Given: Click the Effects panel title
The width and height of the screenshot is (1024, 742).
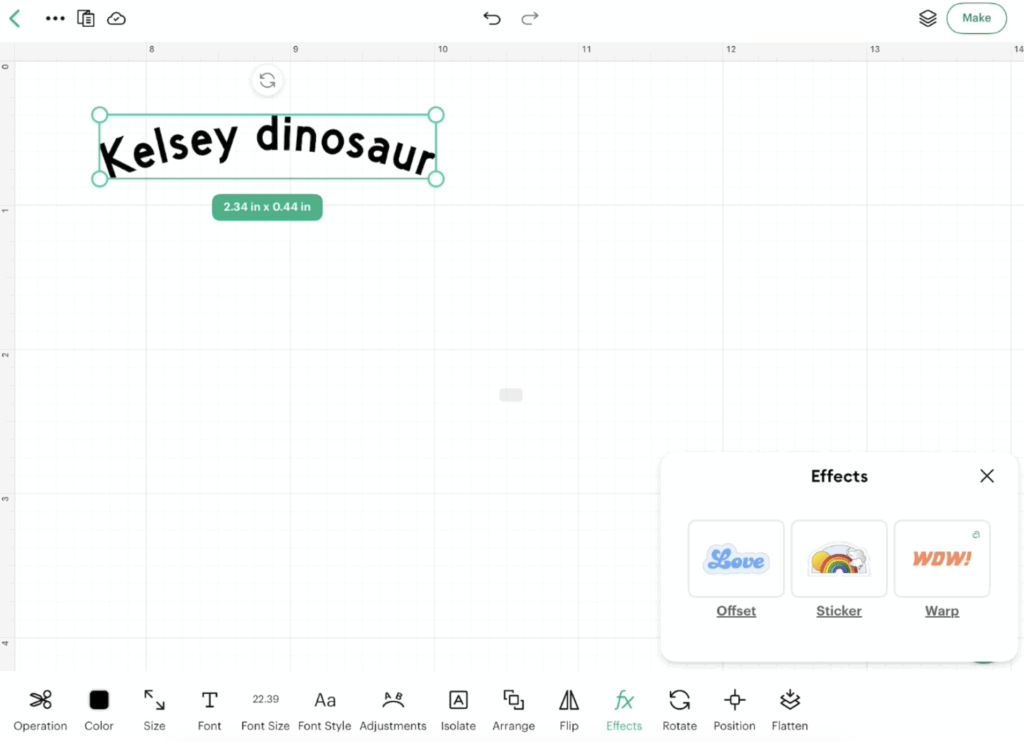Looking at the screenshot, I should [x=839, y=476].
